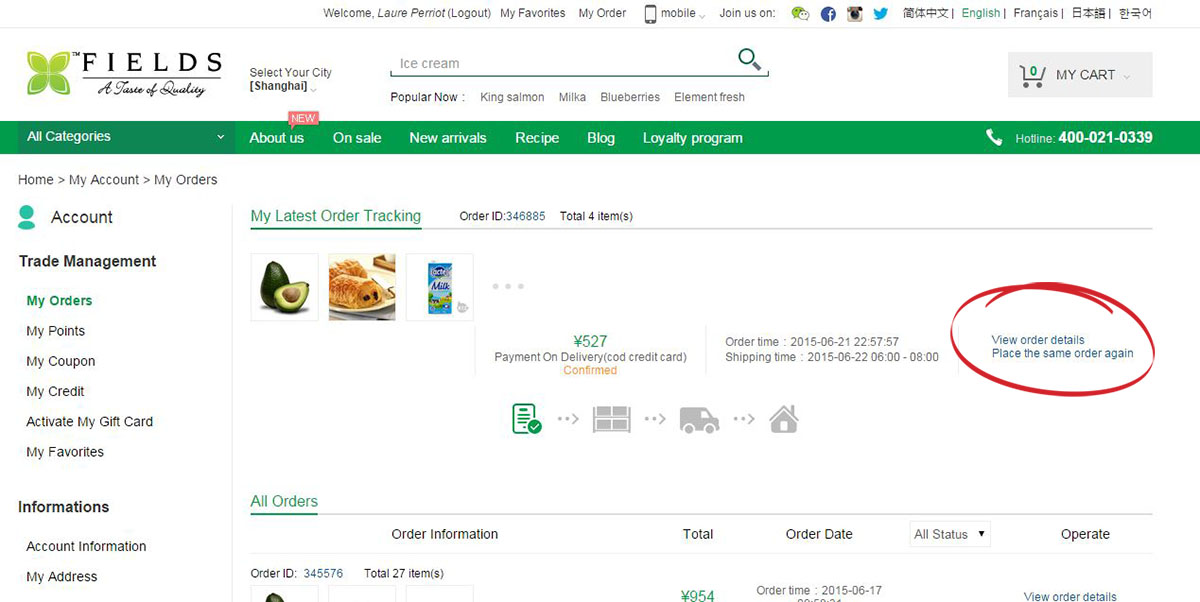The height and width of the screenshot is (602, 1200).
Task: Switch language to Français
Action: click(1035, 13)
